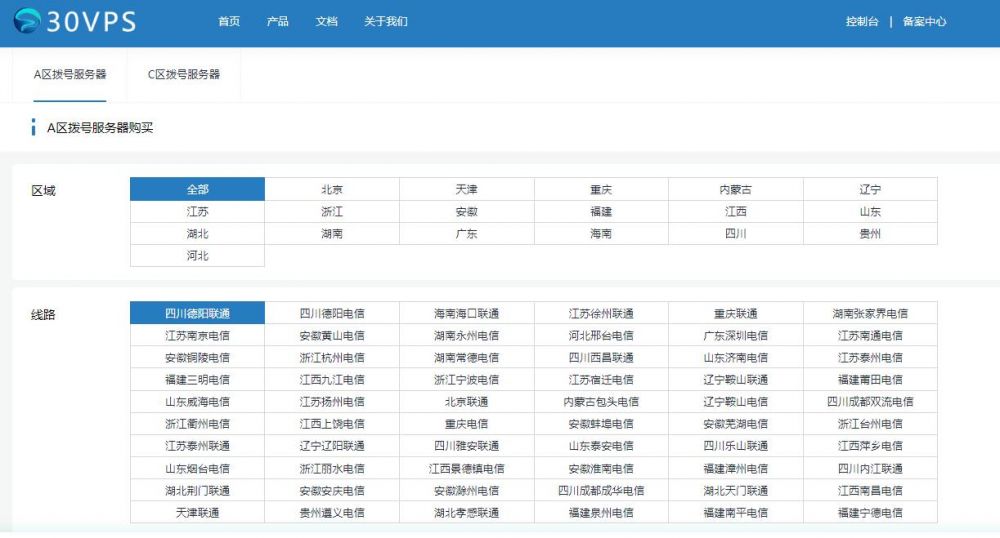Select the 四川乐山联通 line
Viewport: 1000px width, 538px height.
[x=735, y=446]
